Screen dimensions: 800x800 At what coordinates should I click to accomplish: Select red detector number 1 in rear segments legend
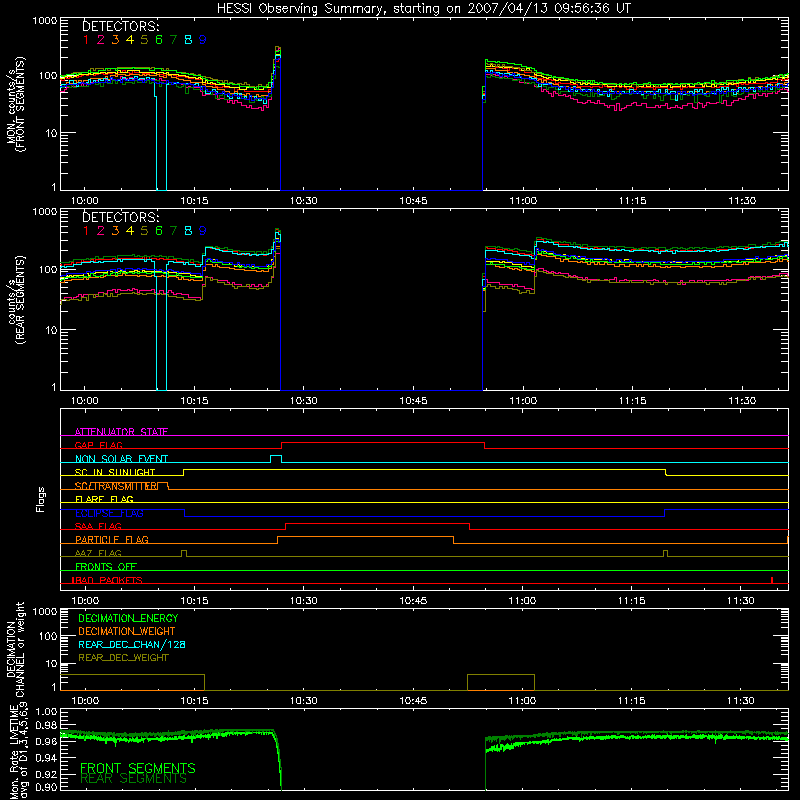click(86, 231)
